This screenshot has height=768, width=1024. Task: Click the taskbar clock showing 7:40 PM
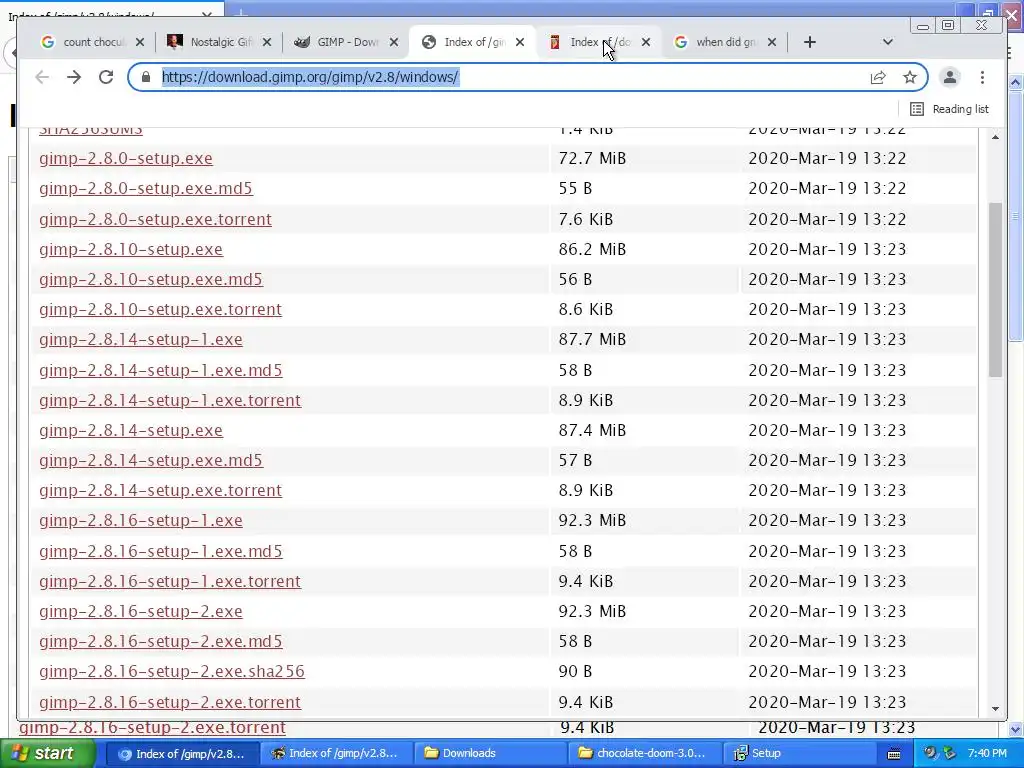point(987,754)
